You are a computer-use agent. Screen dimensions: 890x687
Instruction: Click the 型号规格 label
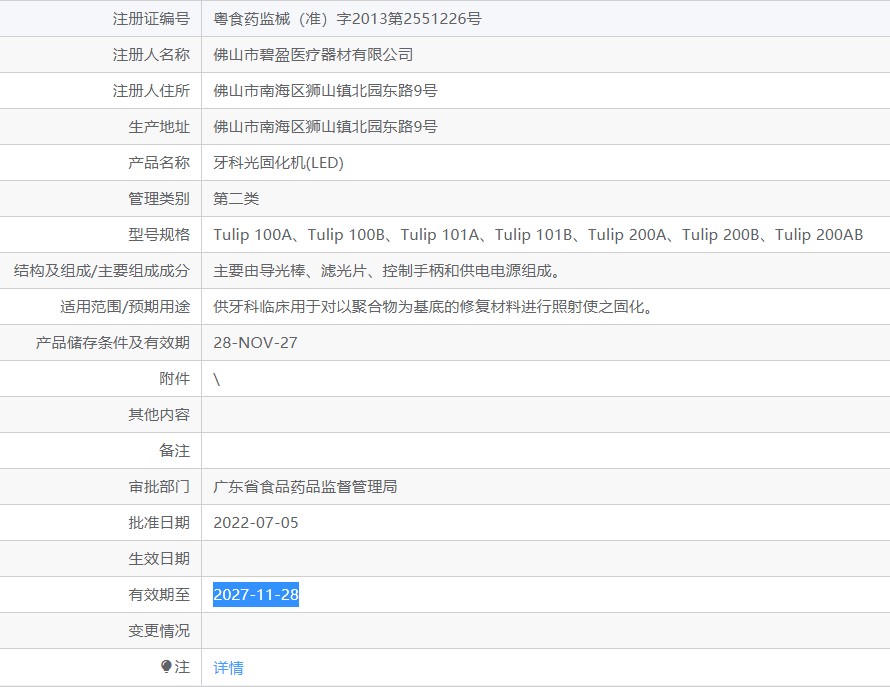(159, 234)
